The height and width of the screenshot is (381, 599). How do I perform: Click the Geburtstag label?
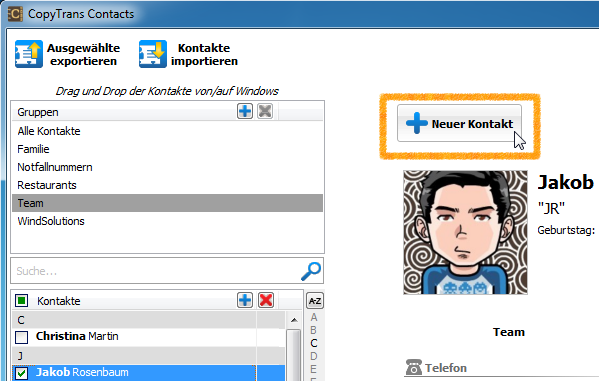point(566,230)
